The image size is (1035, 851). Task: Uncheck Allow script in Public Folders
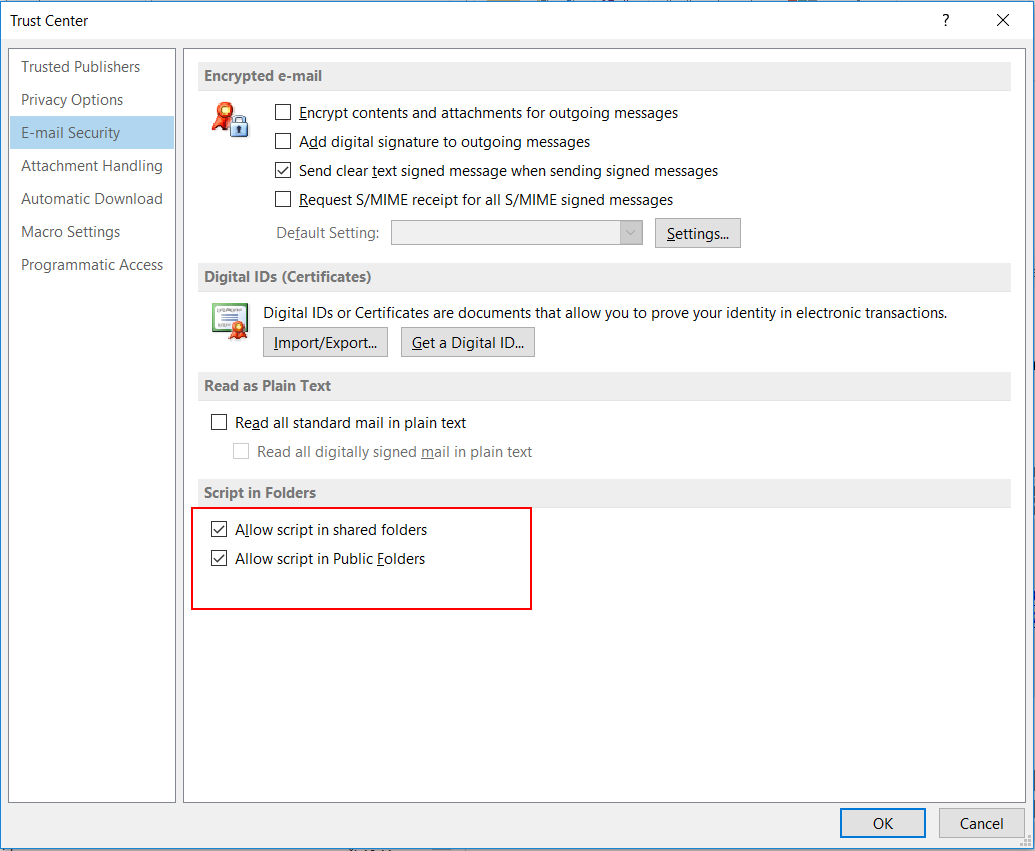(220, 559)
